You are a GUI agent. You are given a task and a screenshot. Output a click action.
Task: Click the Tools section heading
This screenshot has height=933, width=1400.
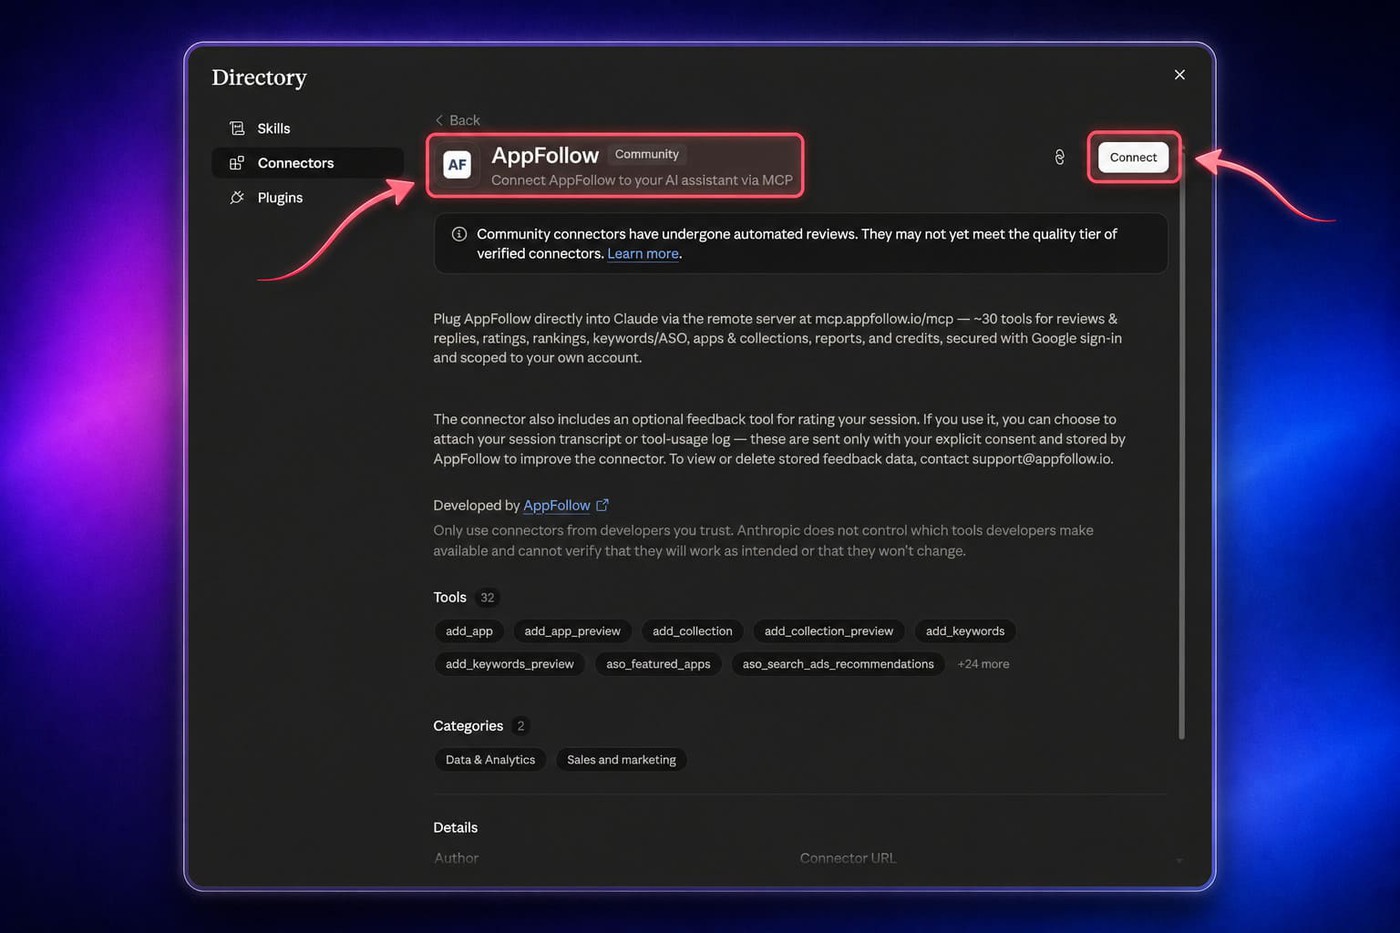pos(450,597)
